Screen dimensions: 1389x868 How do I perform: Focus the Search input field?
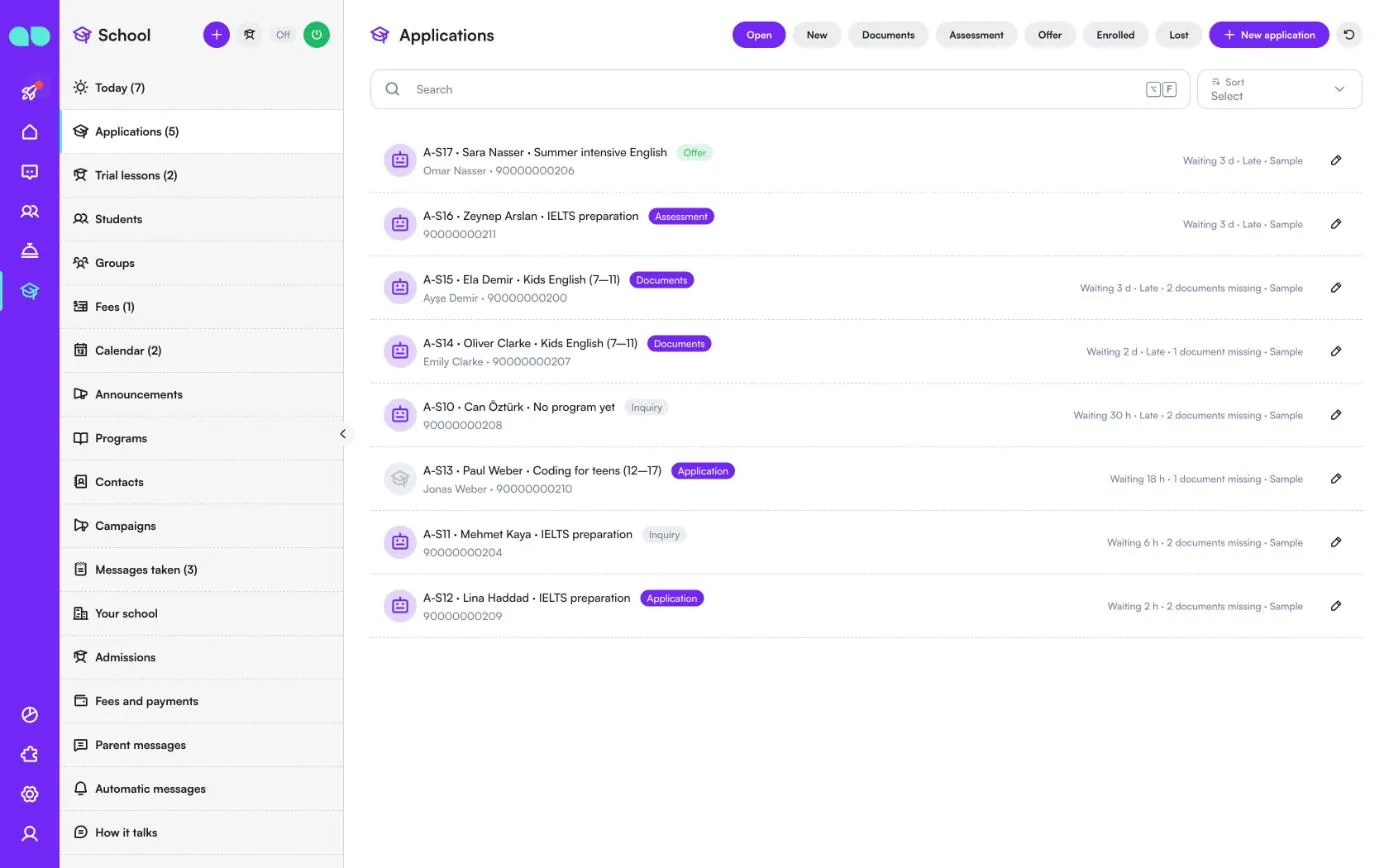click(x=780, y=89)
